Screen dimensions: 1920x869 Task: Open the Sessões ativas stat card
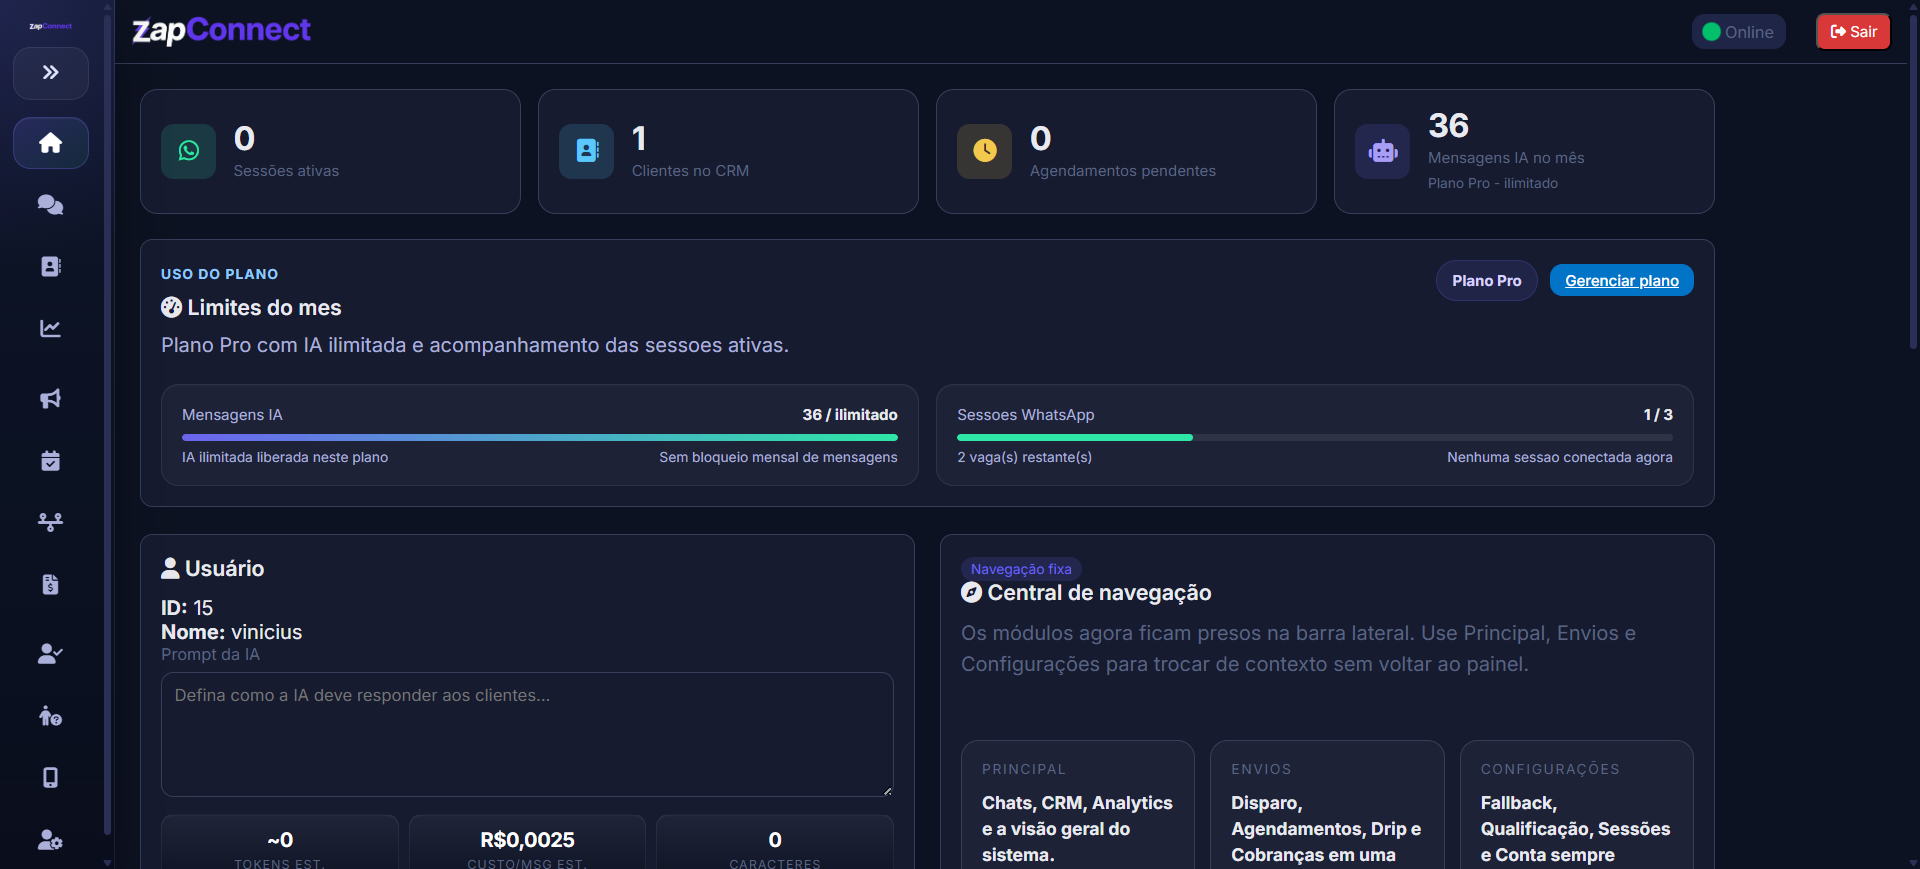330,151
